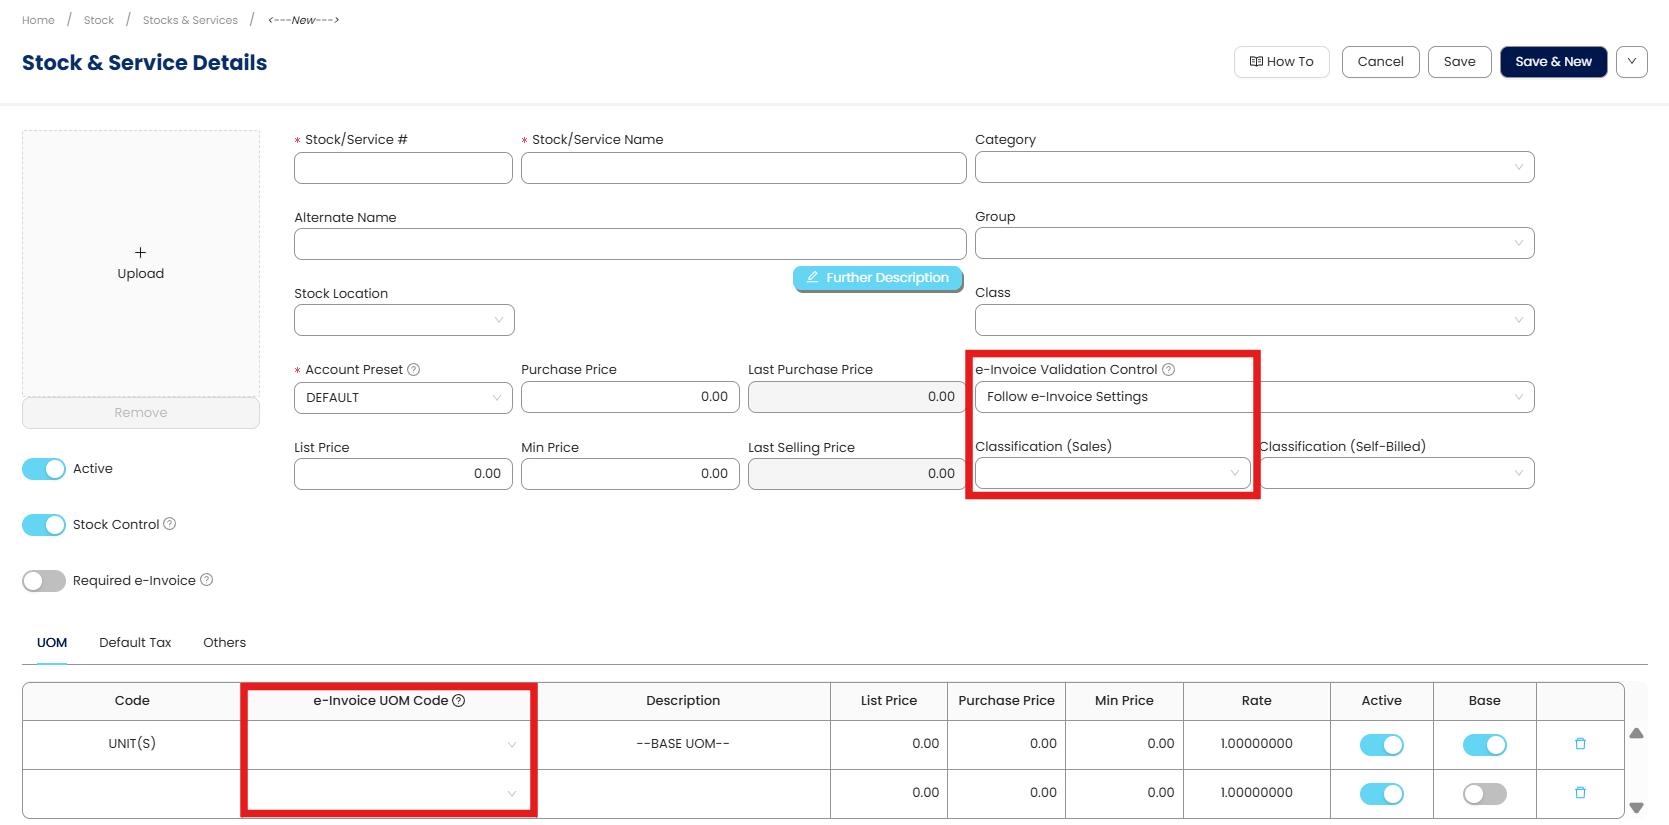Click the Further Description button
This screenshot has height=825, width=1669.
click(x=878, y=278)
